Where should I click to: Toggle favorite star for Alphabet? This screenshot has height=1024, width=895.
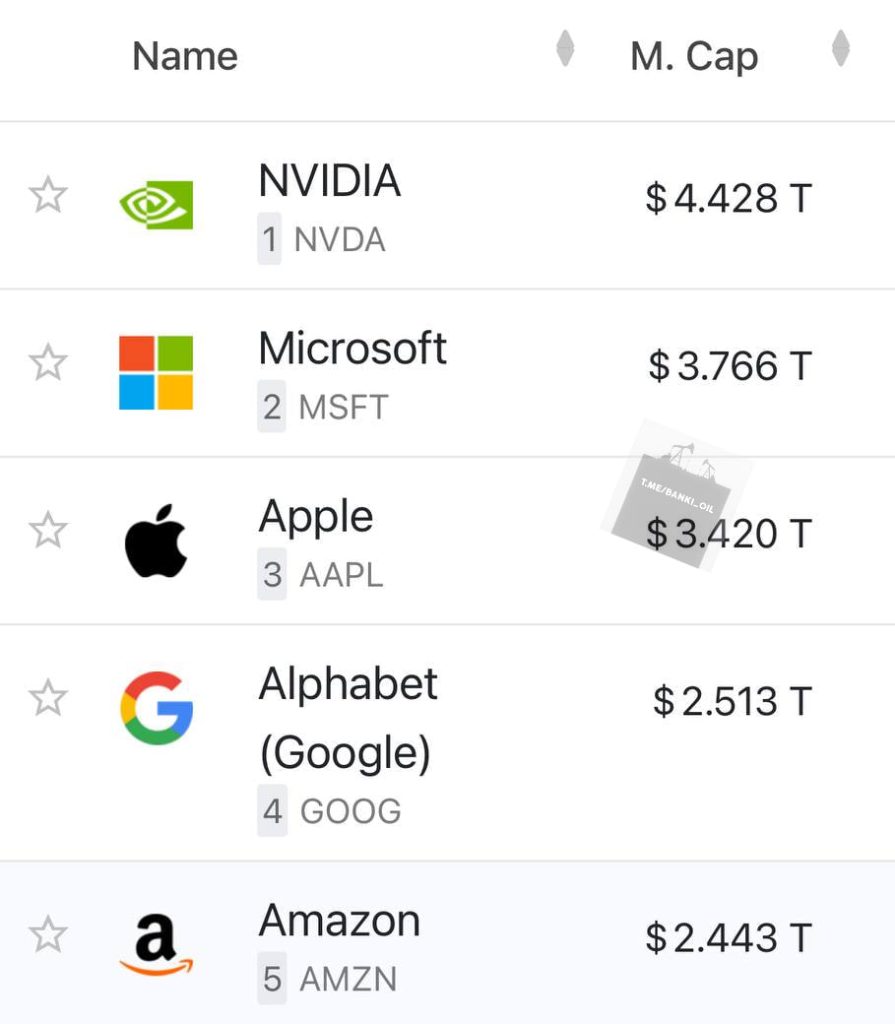[48, 697]
